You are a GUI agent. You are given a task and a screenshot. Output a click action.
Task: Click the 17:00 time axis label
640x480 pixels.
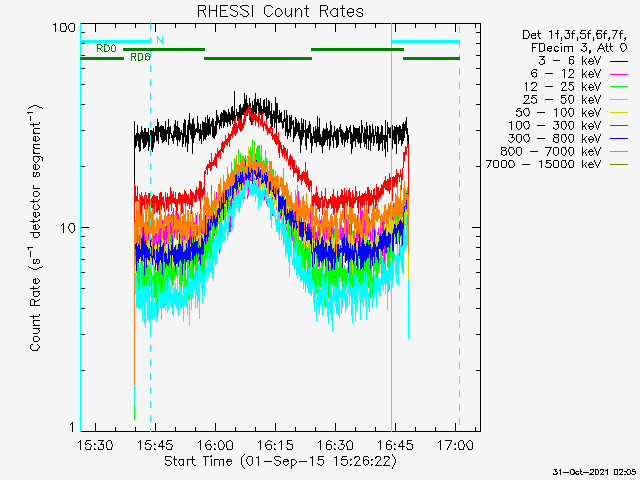point(455,445)
